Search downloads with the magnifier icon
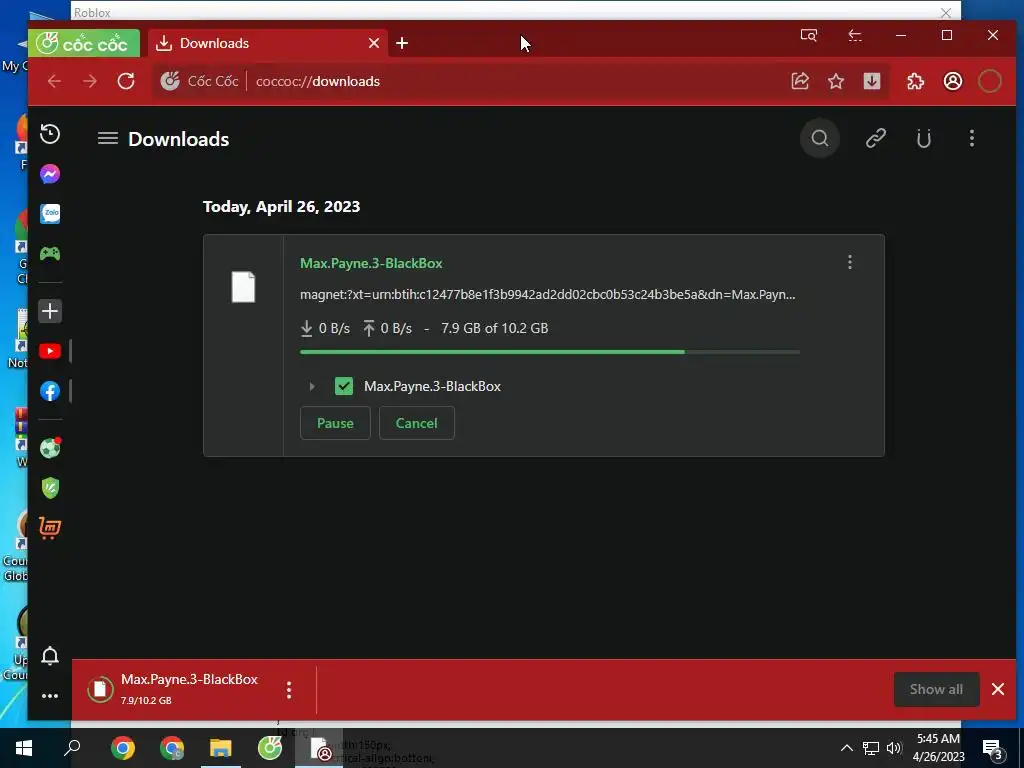This screenshot has height=768, width=1024. click(x=820, y=138)
